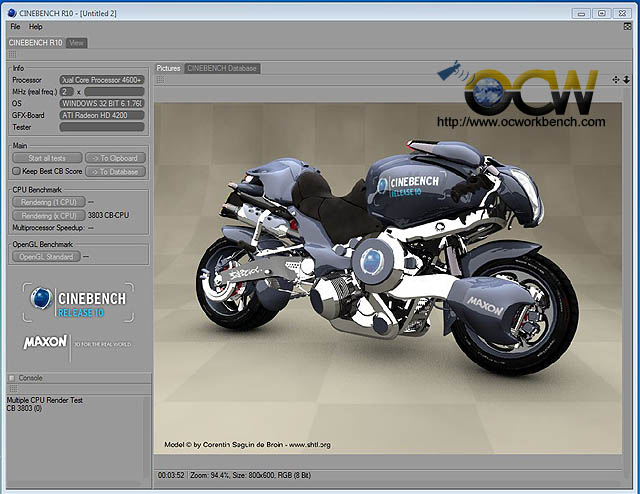
Task: Switch to the CINEBENCH R10 tab
Action: coord(36,42)
